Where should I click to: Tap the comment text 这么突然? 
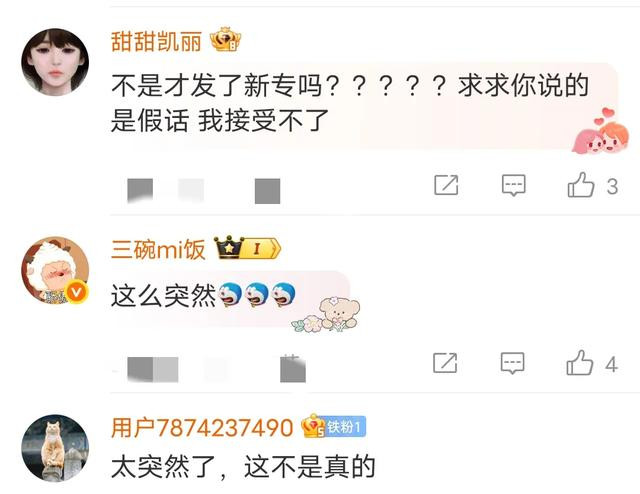point(163,296)
